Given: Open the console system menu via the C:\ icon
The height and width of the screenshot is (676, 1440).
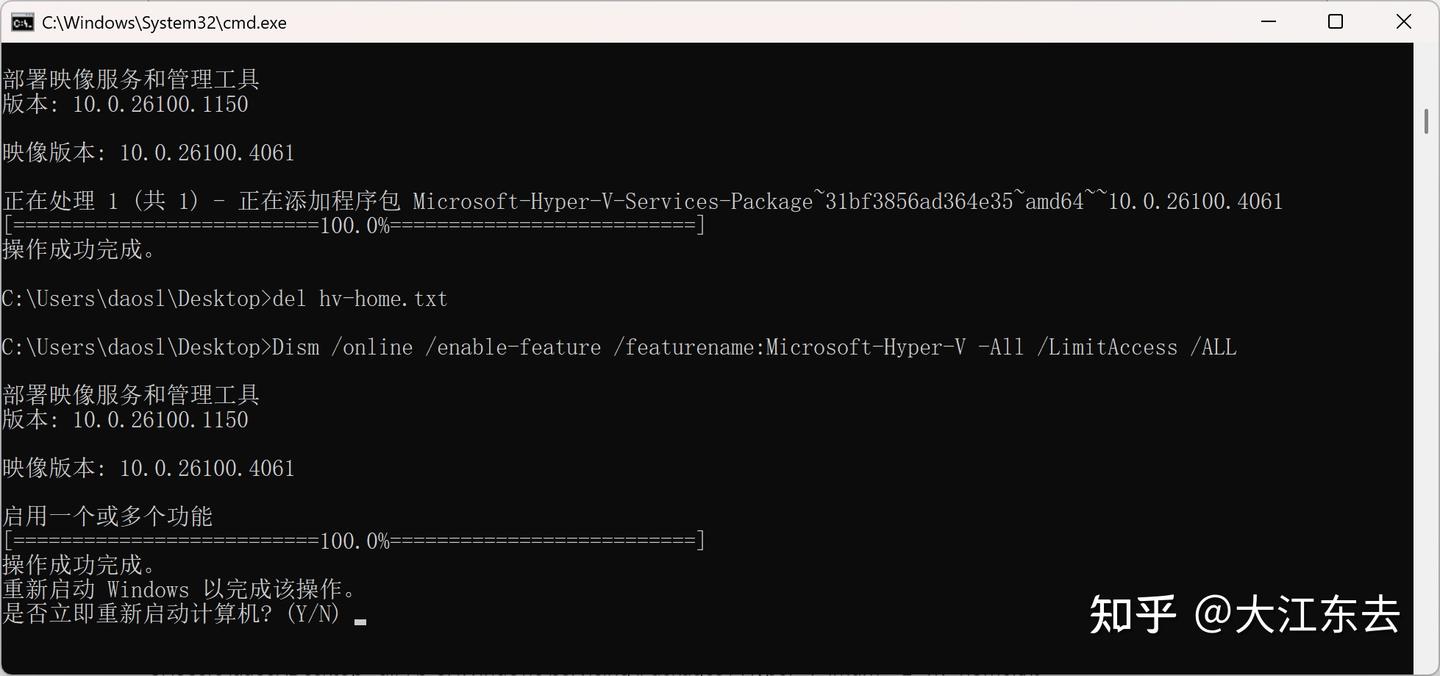Looking at the screenshot, I should (22, 21).
